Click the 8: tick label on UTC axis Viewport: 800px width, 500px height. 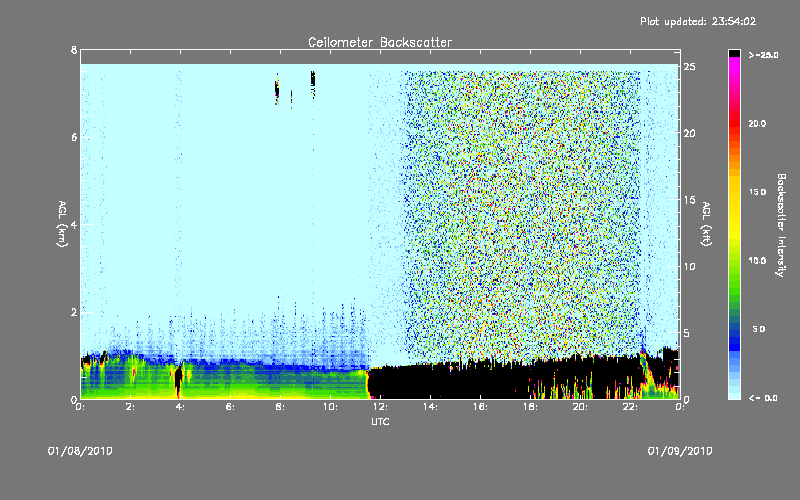pos(280,407)
